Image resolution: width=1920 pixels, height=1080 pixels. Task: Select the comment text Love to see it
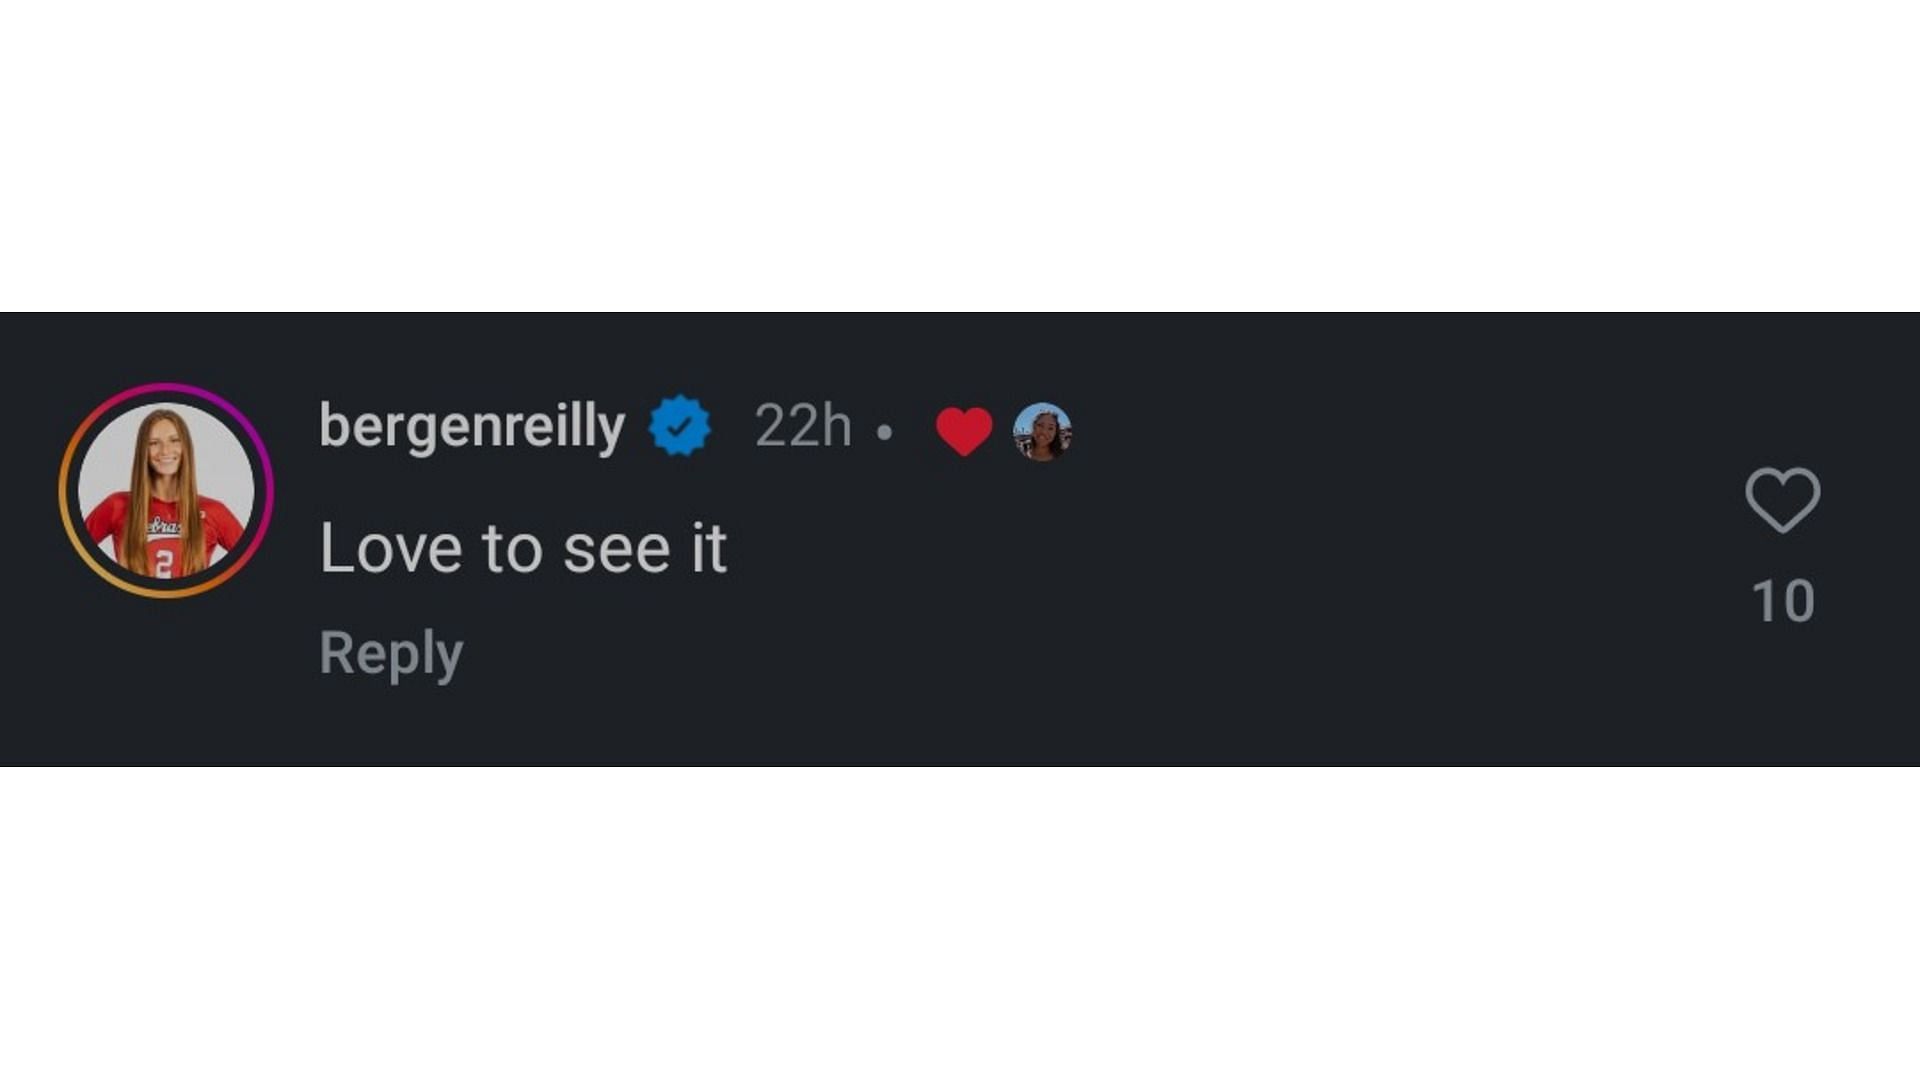pos(523,548)
